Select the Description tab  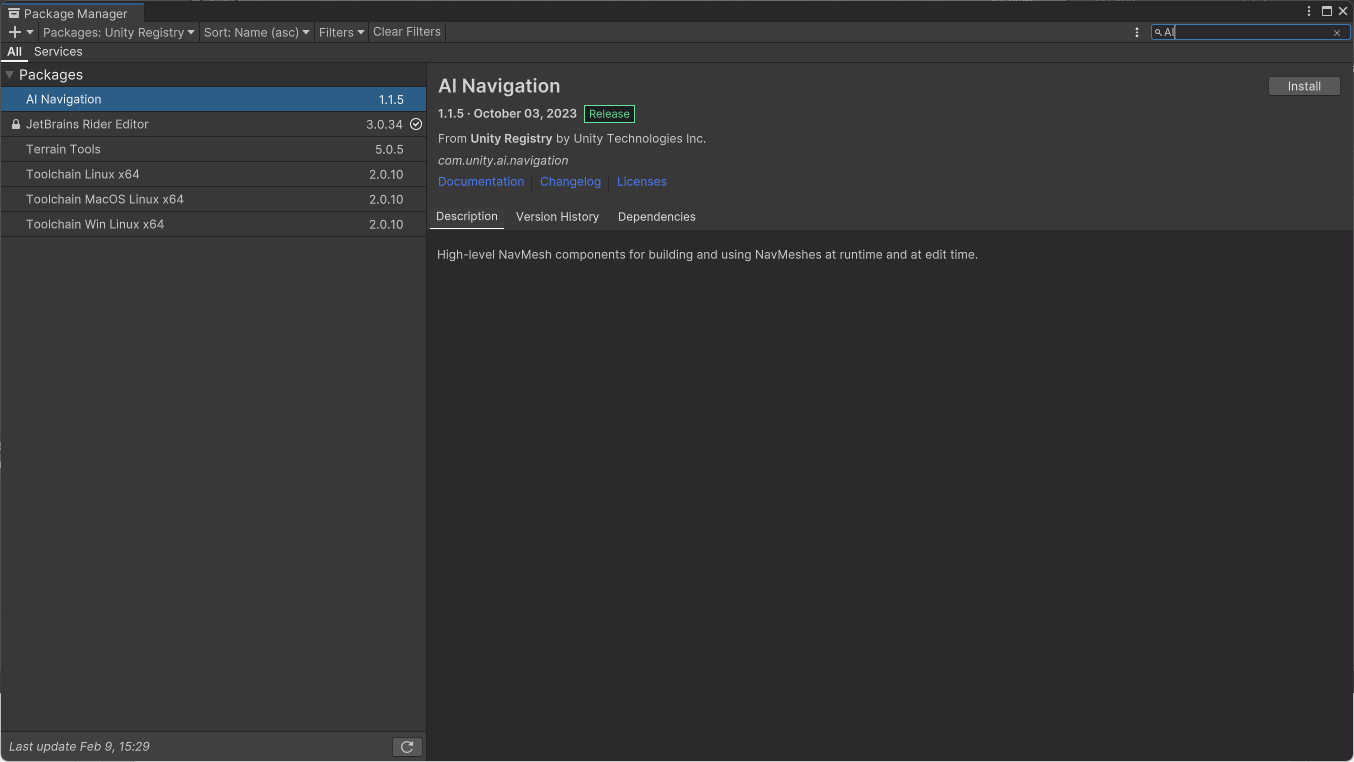pyautogui.click(x=467, y=217)
